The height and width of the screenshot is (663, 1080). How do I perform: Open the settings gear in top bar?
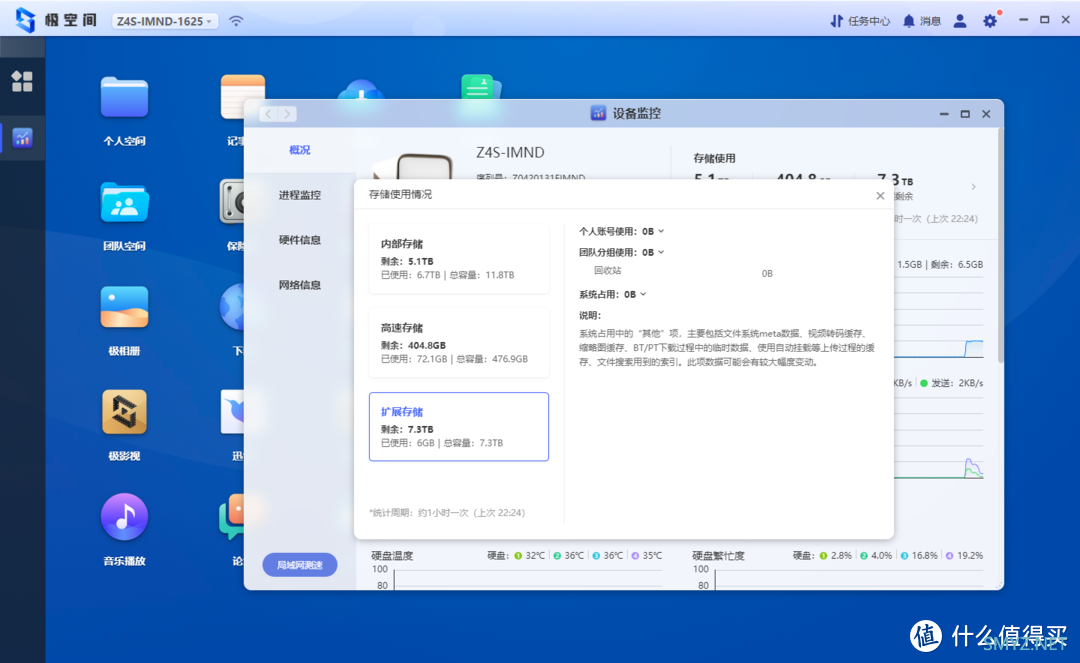coord(990,21)
